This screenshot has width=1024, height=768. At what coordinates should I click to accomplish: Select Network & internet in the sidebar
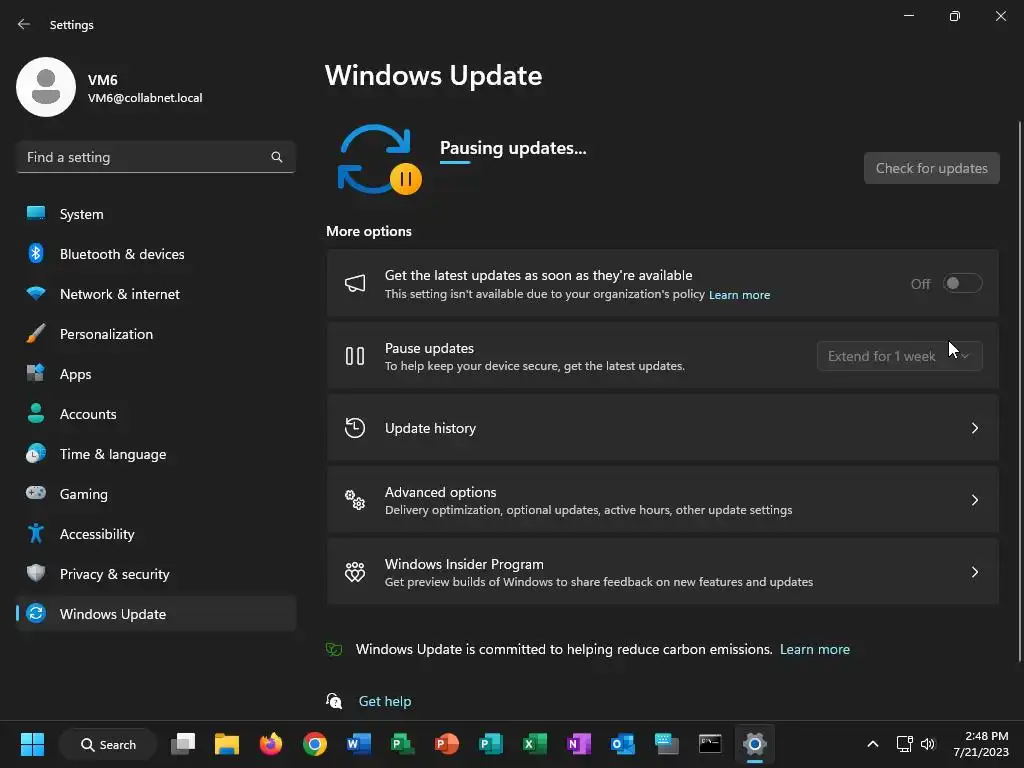click(x=155, y=293)
